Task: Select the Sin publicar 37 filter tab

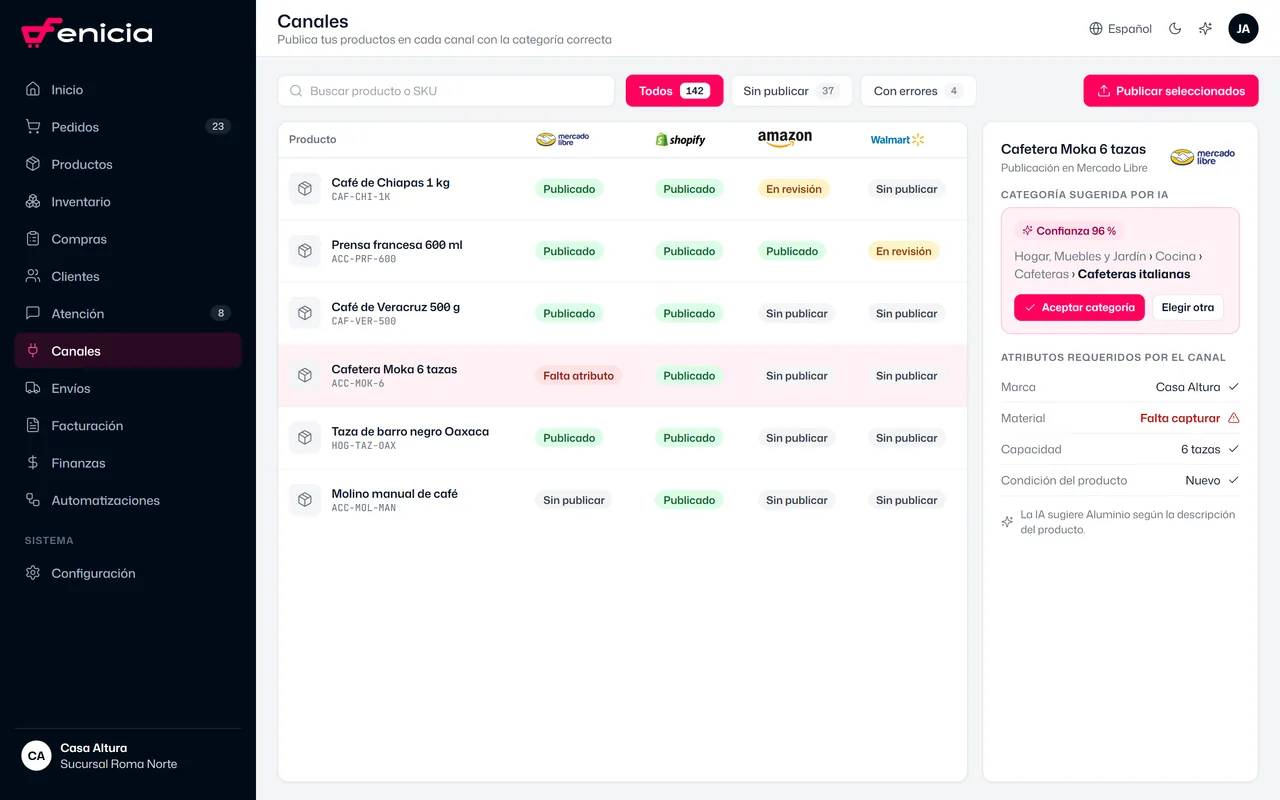Action: click(x=792, y=91)
